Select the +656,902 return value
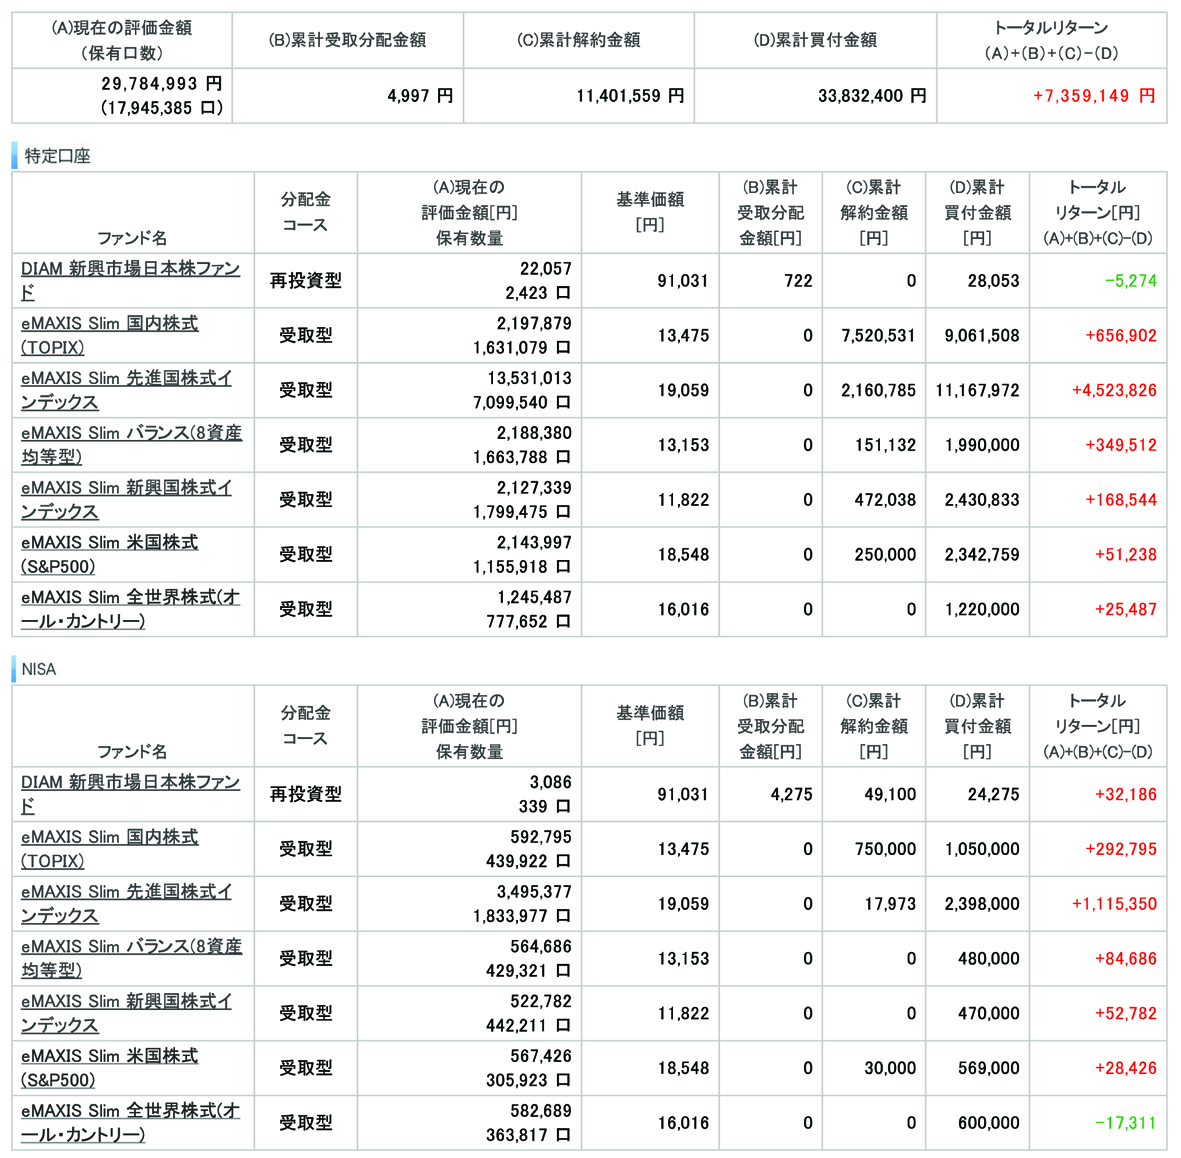This screenshot has height=1158, width=1181. [1121, 335]
